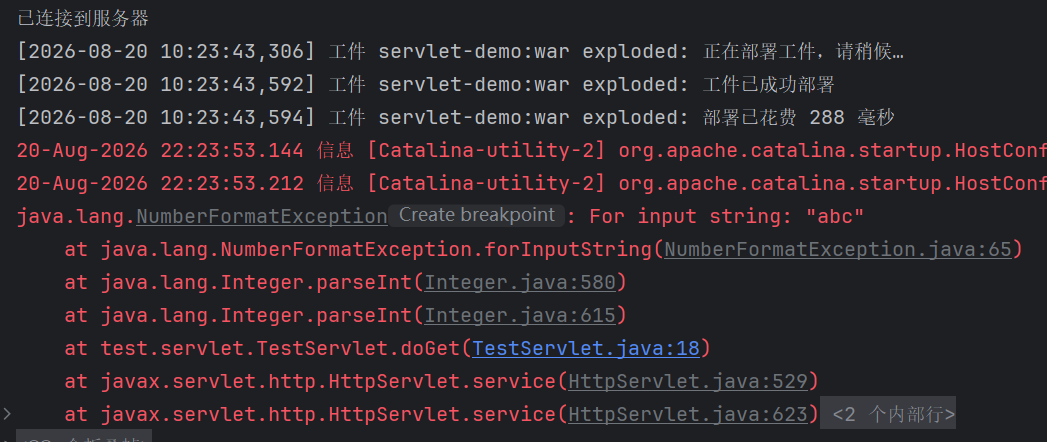Click the NumberFormatException class link after java.lang.
1047x442 pixels.
(262, 216)
